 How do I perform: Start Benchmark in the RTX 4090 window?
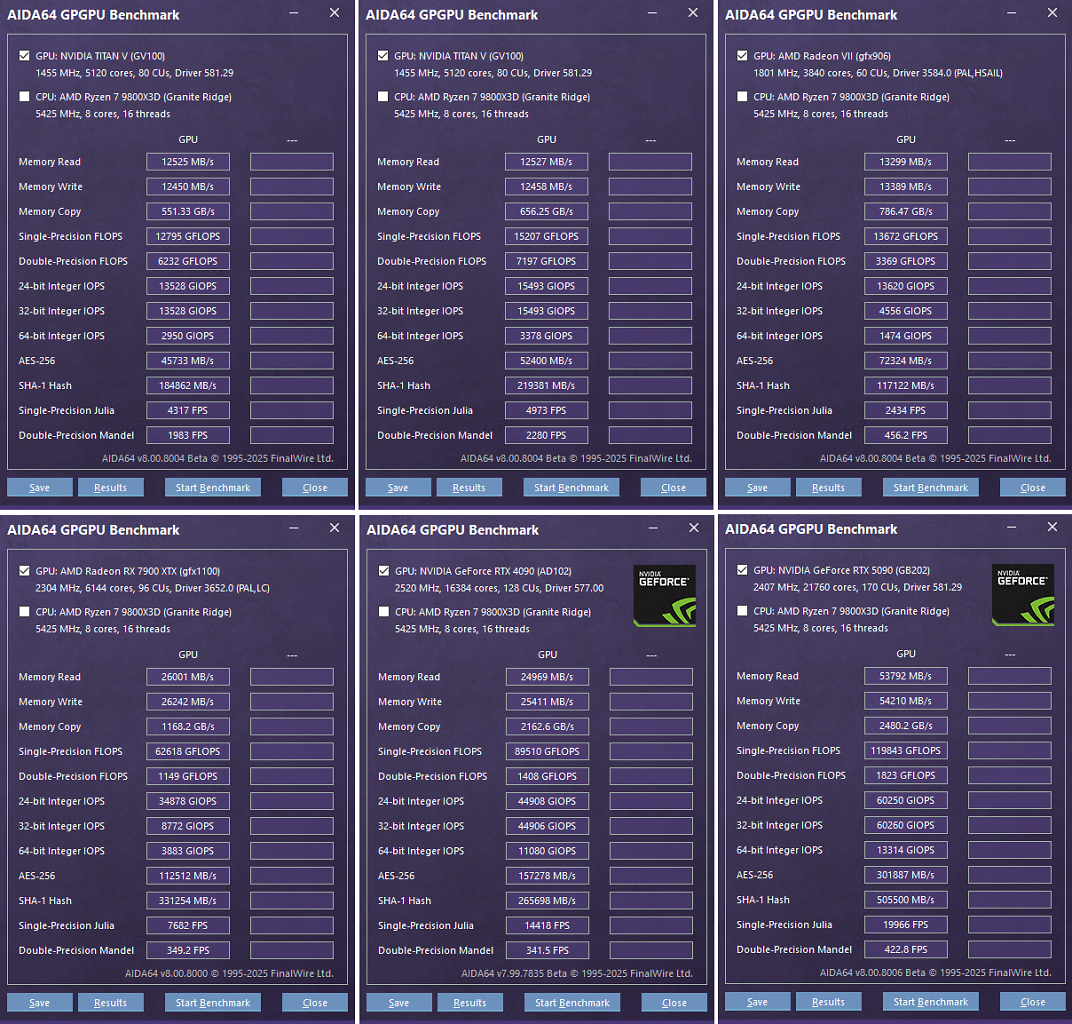572,1003
